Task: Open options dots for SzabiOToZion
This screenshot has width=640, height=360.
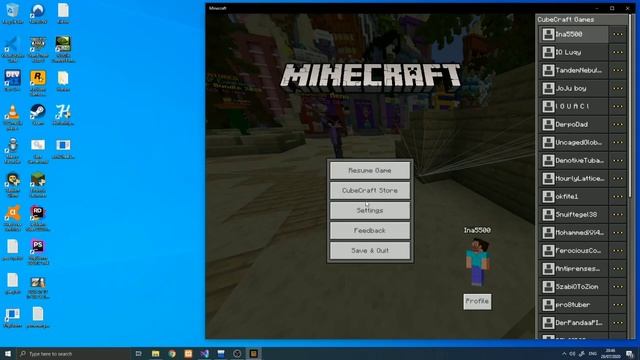Action: (618, 287)
